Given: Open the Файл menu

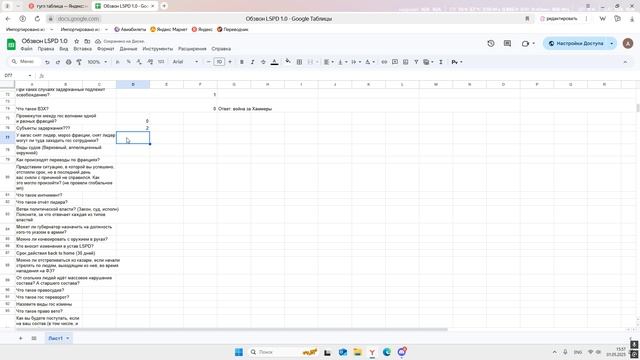Looking at the screenshot, I should (x=27, y=49).
